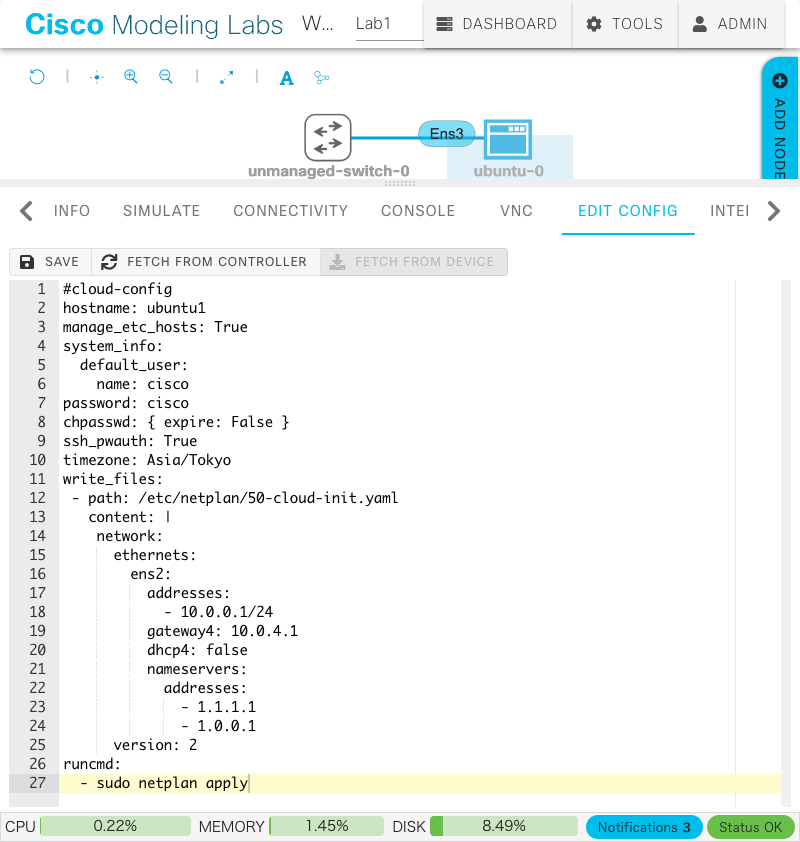Fit topology to screen arrows icon

(227, 77)
